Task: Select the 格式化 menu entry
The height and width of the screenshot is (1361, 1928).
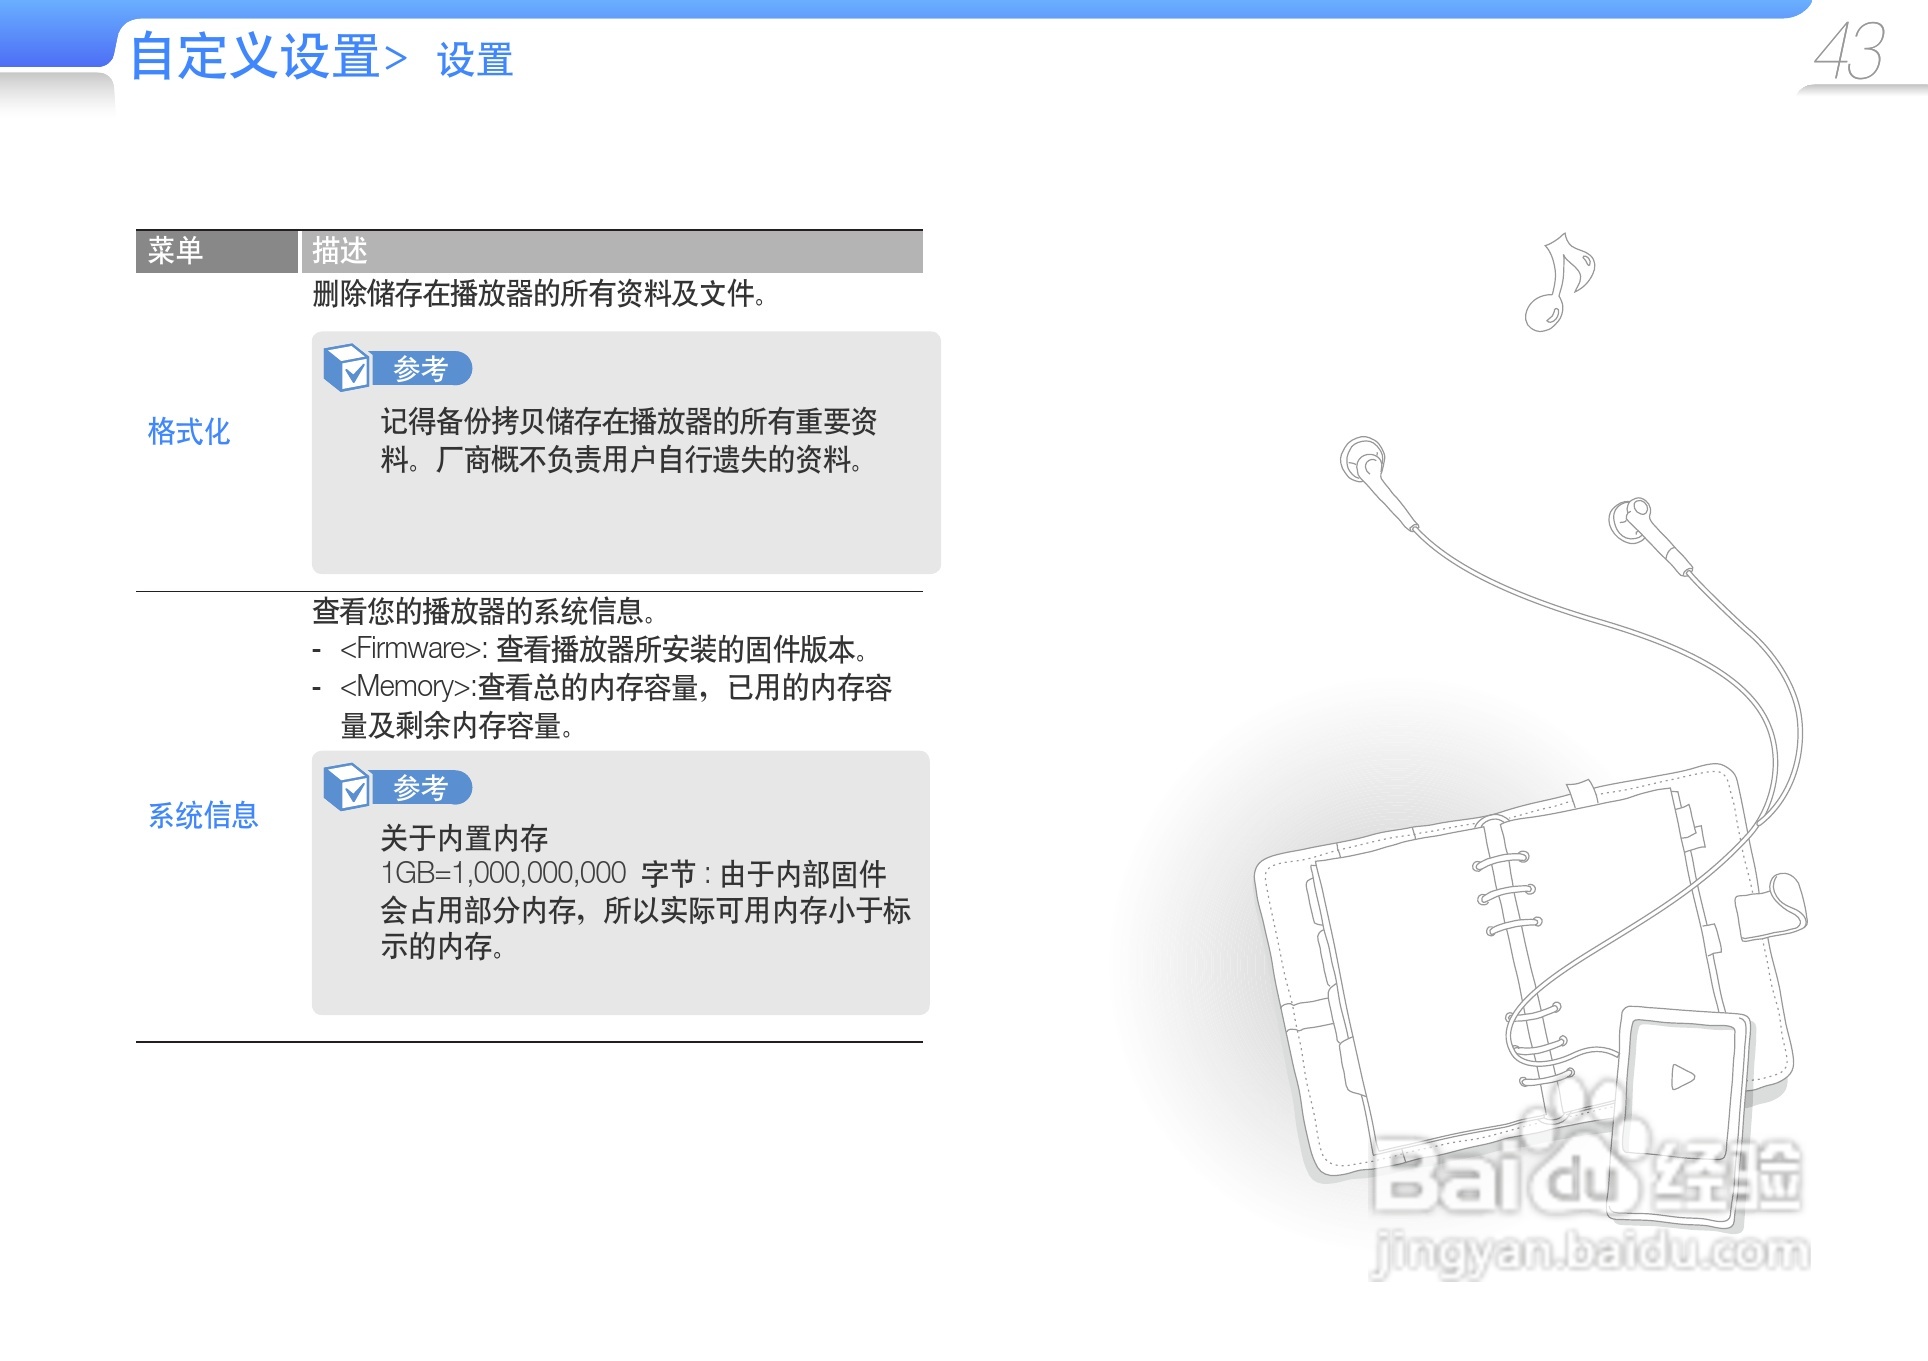Action: 189,431
